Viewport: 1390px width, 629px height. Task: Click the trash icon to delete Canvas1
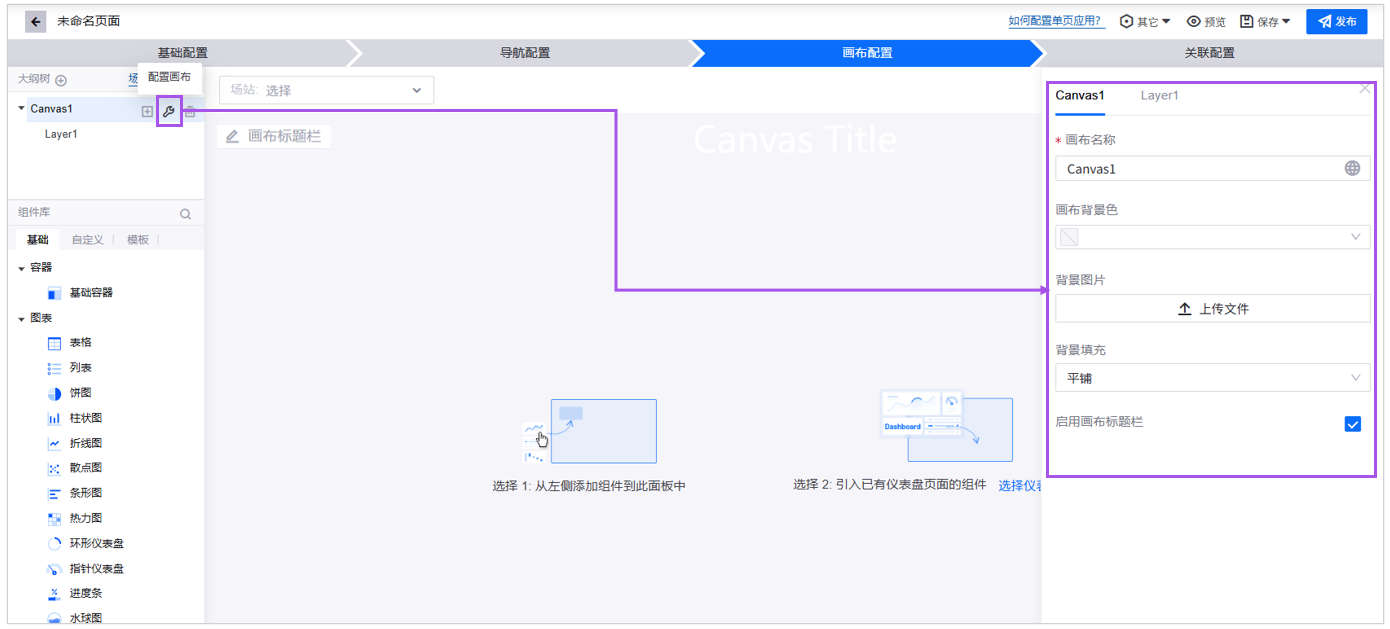coord(189,111)
